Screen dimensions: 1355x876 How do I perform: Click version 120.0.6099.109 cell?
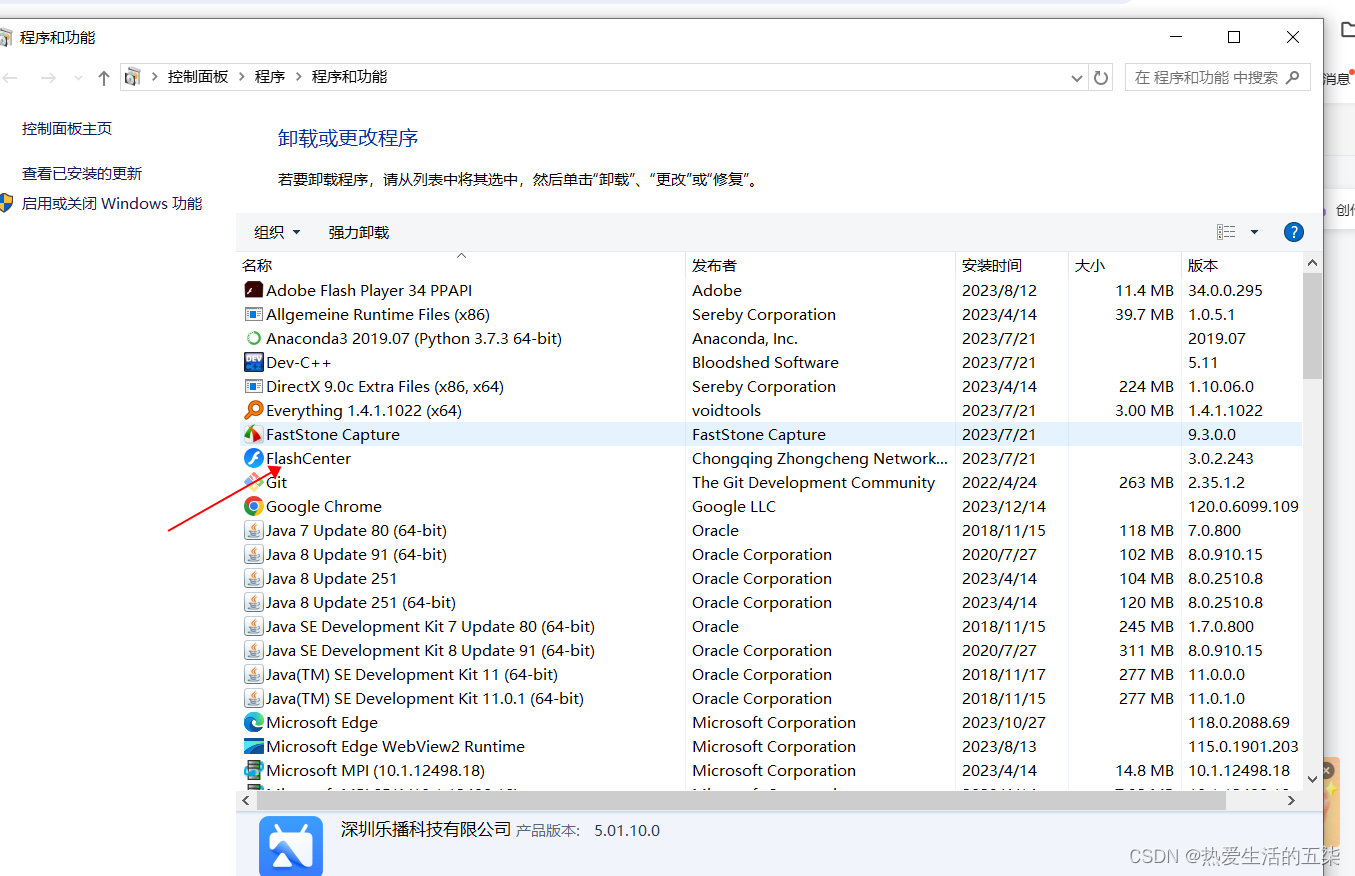click(1243, 506)
